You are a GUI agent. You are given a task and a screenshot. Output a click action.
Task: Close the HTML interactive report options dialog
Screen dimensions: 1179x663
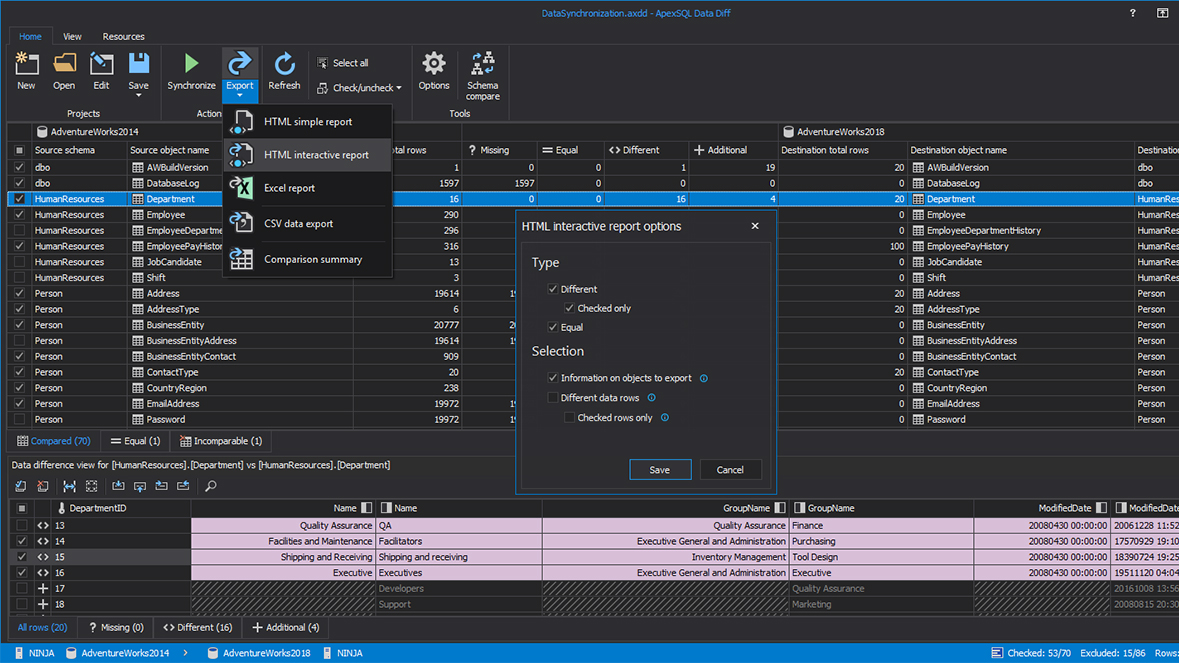click(755, 226)
